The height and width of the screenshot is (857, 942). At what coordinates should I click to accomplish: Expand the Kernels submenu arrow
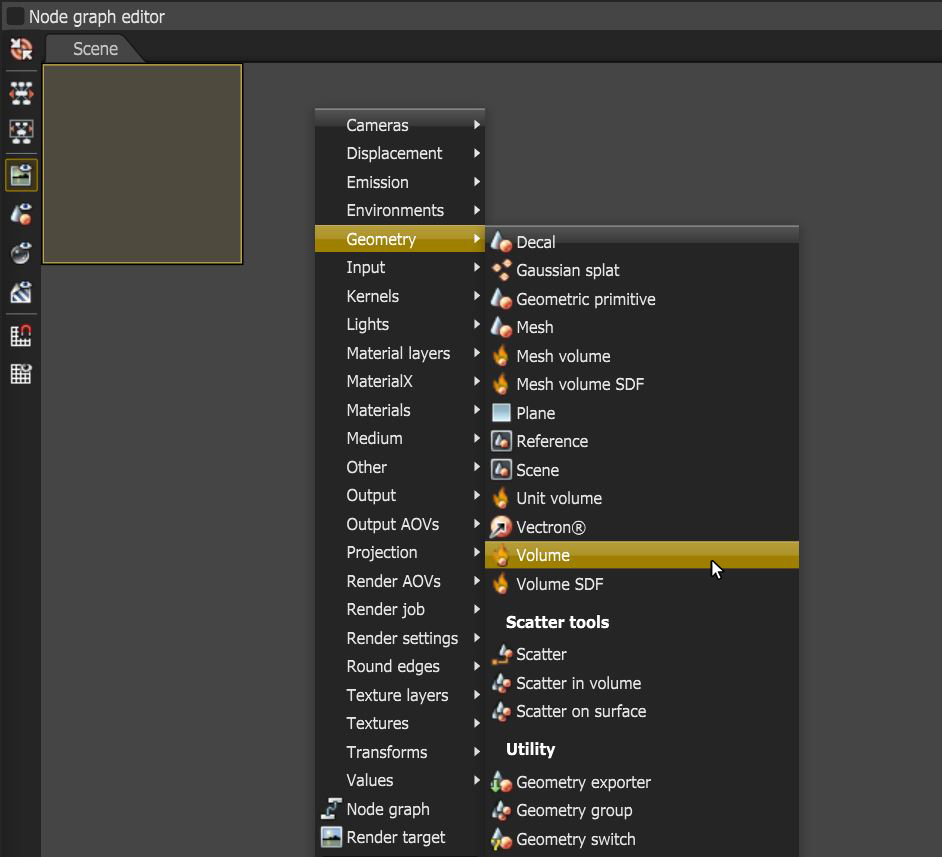point(476,296)
